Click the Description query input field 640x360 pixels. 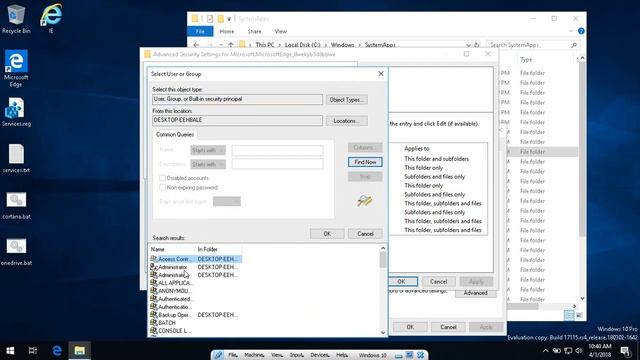(278, 164)
